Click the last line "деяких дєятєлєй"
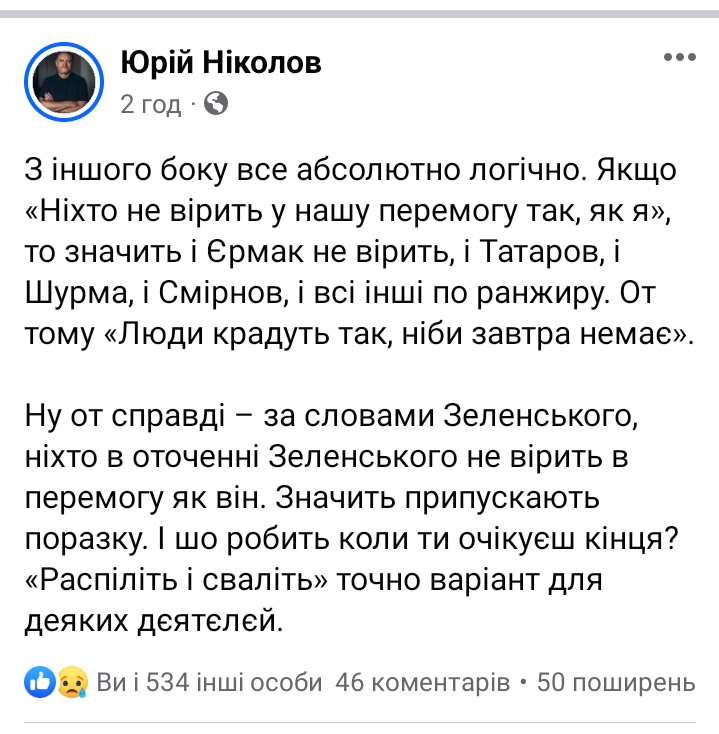 pyautogui.click(x=154, y=622)
